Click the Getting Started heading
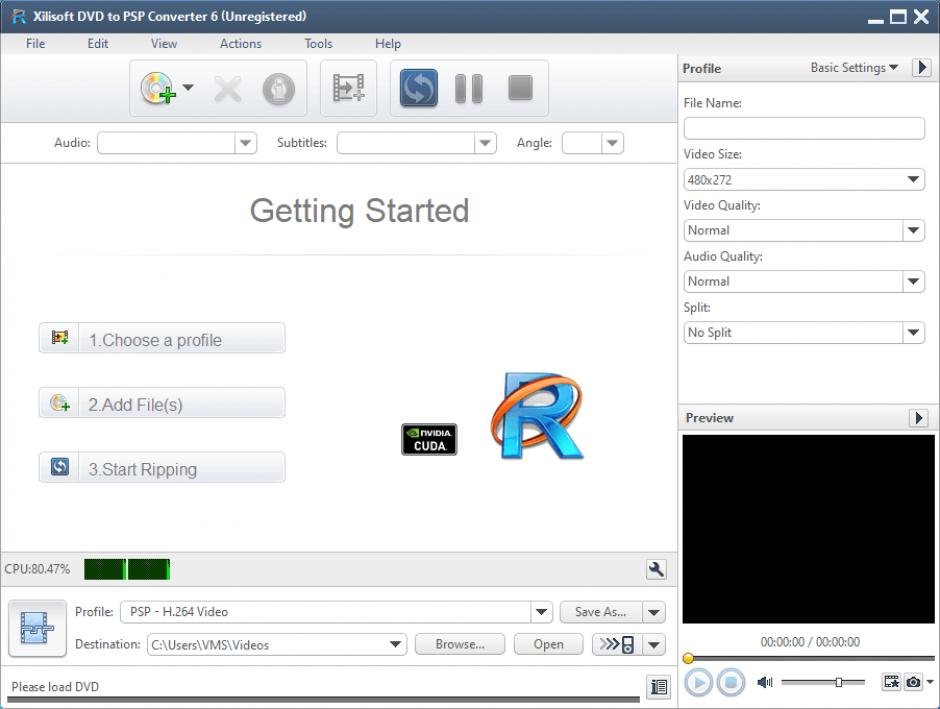Screen dimensions: 940x709 tap(359, 211)
